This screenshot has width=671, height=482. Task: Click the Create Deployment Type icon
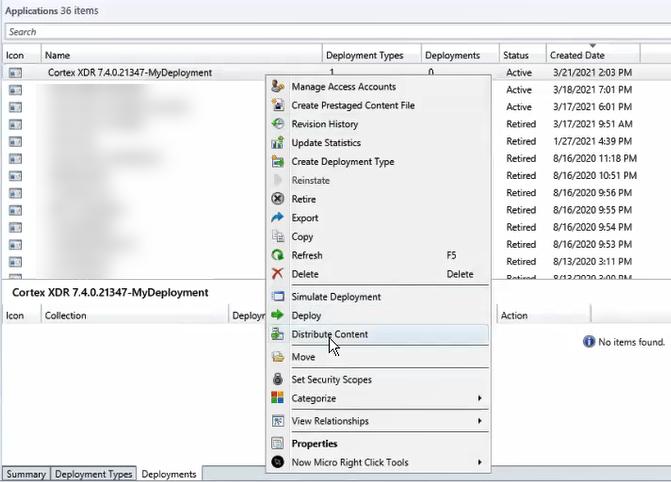277,161
